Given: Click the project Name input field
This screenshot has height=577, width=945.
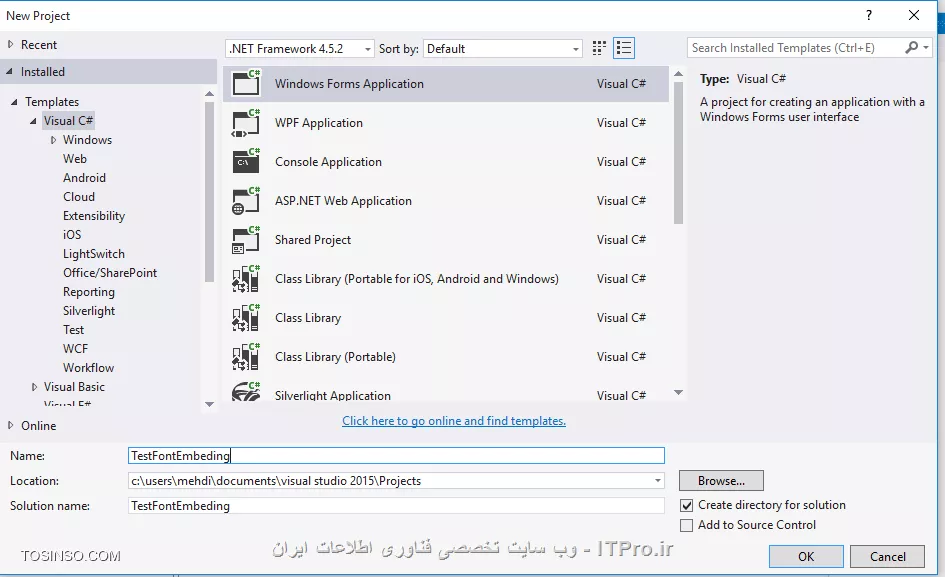Looking at the screenshot, I should 396,456.
